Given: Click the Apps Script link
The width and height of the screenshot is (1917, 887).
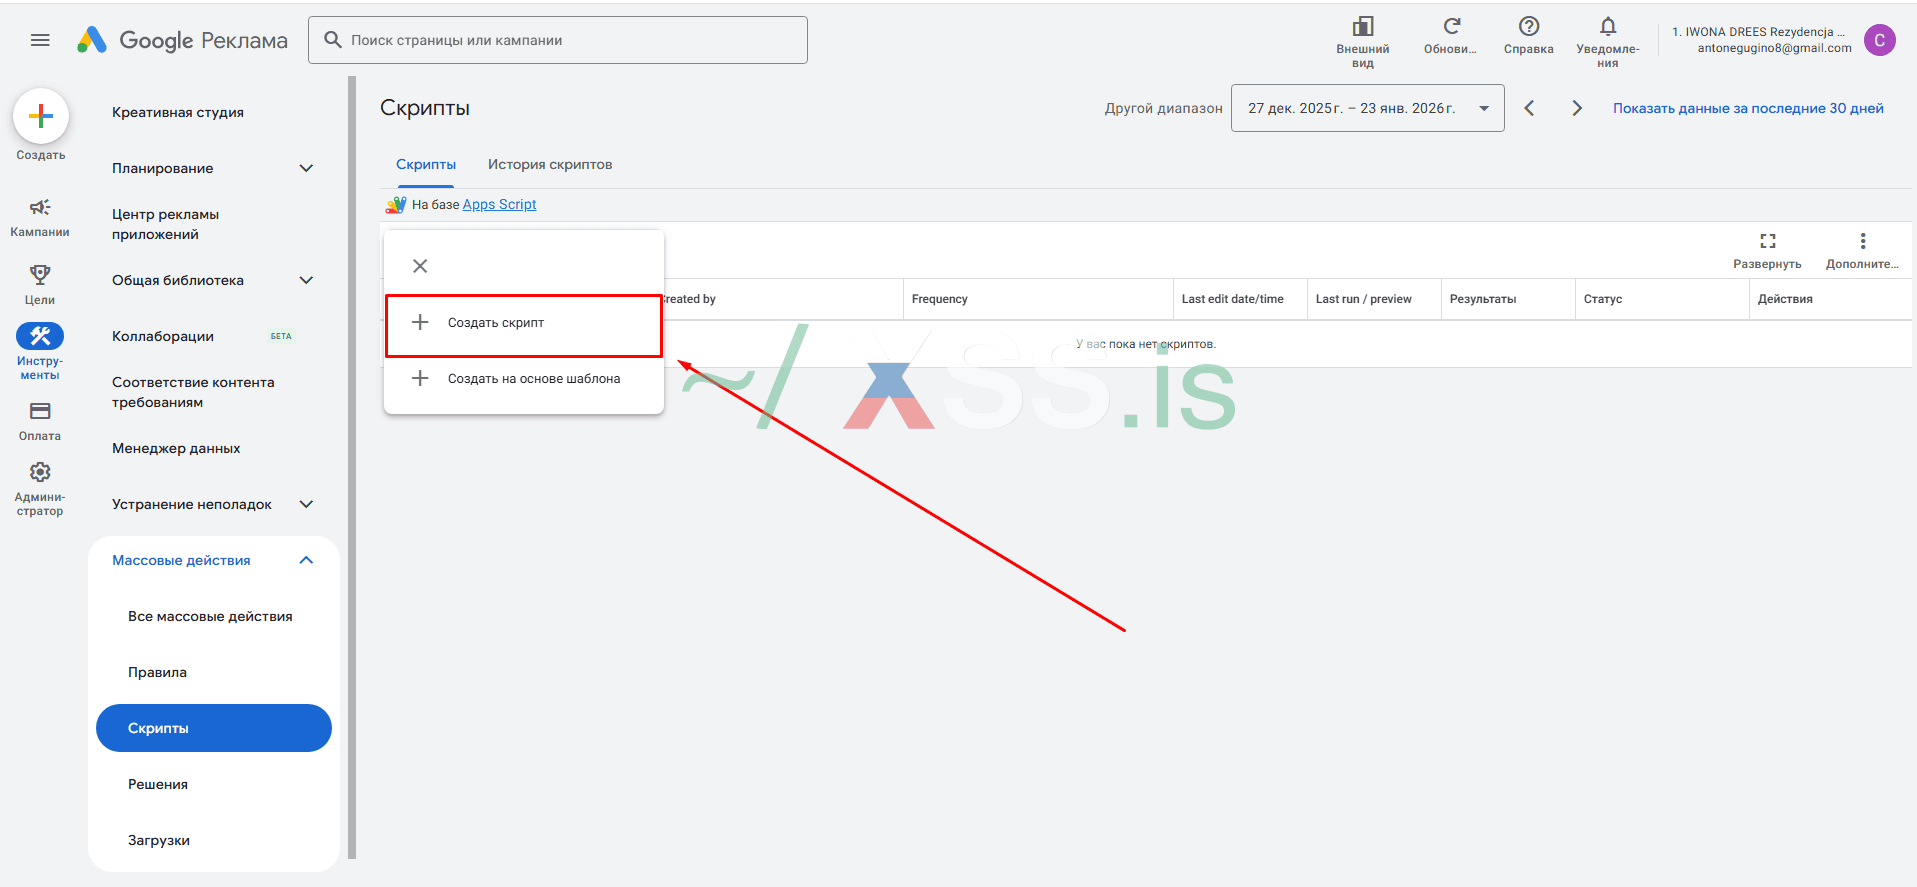Looking at the screenshot, I should tap(499, 205).
